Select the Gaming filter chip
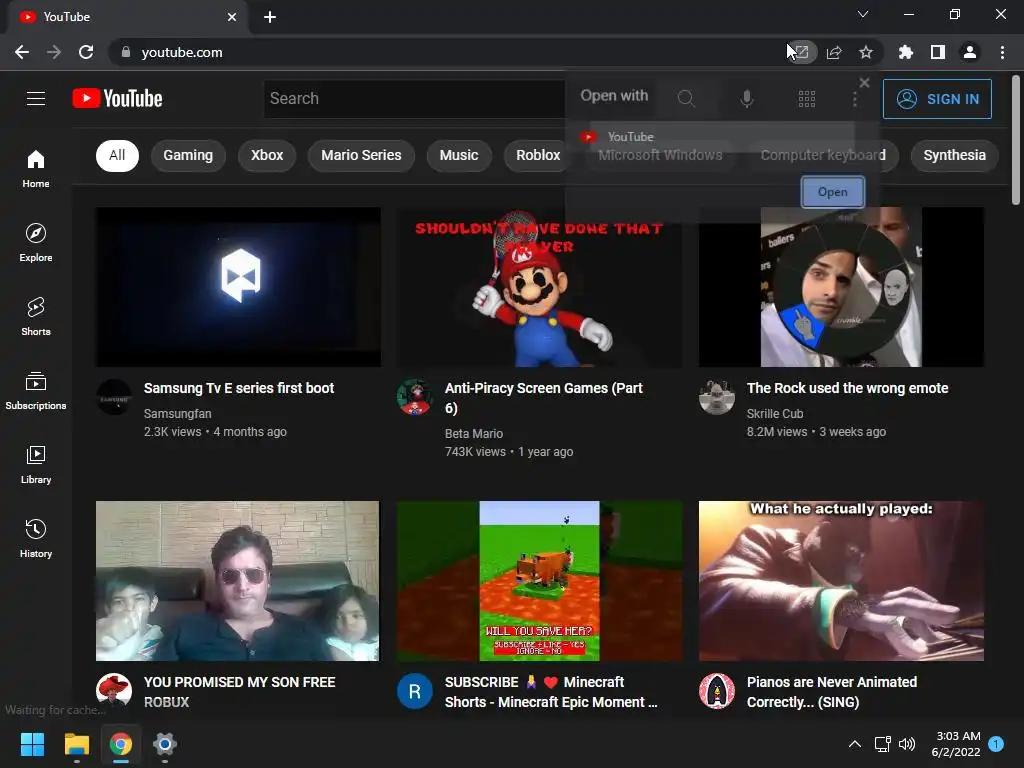Image resolution: width=1024 pixels, height=768 pixels. click(188, 155)
